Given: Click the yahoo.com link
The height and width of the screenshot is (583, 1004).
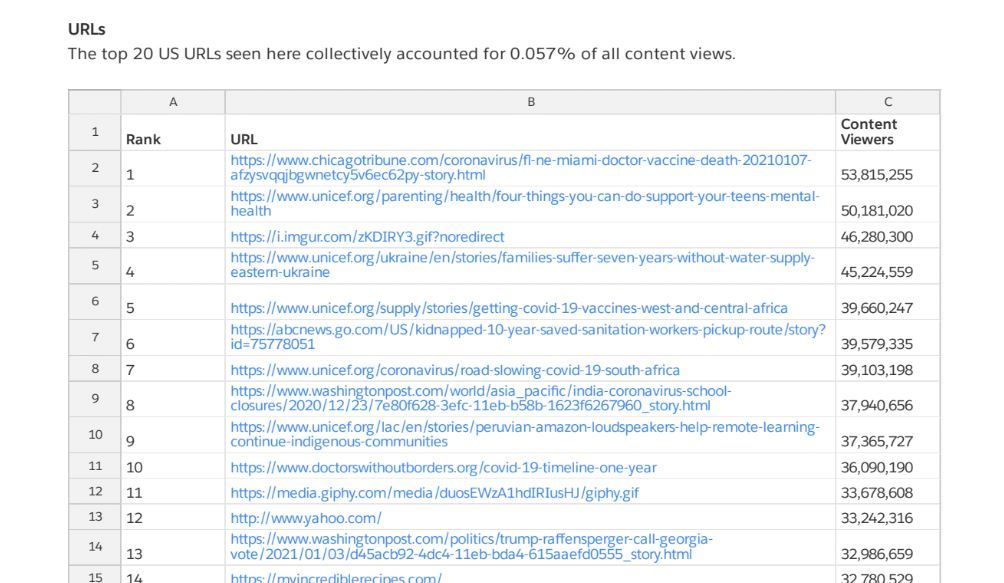Looking at the screenshot, I should (x=305, y=518).
